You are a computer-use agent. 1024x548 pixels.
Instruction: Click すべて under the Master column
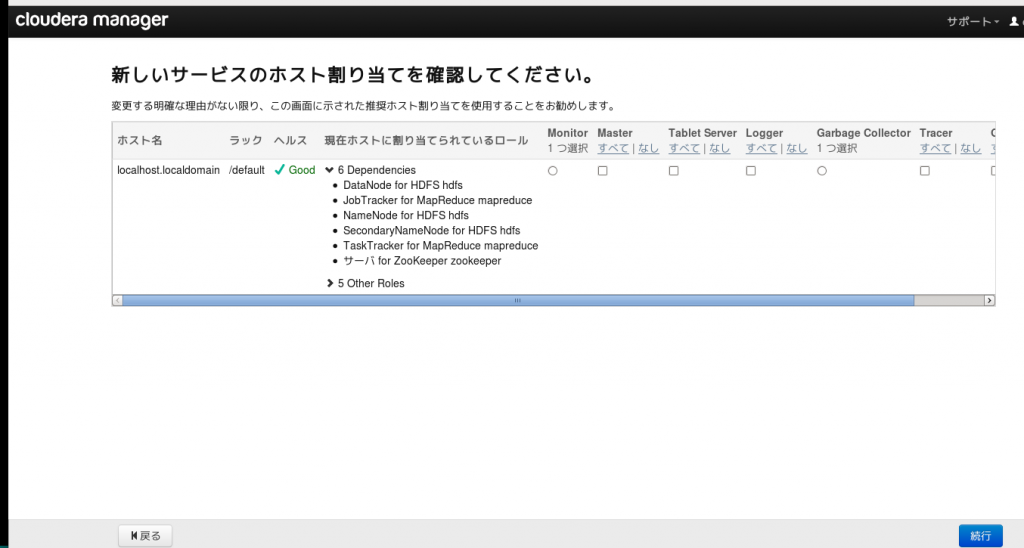click(613, 148)
